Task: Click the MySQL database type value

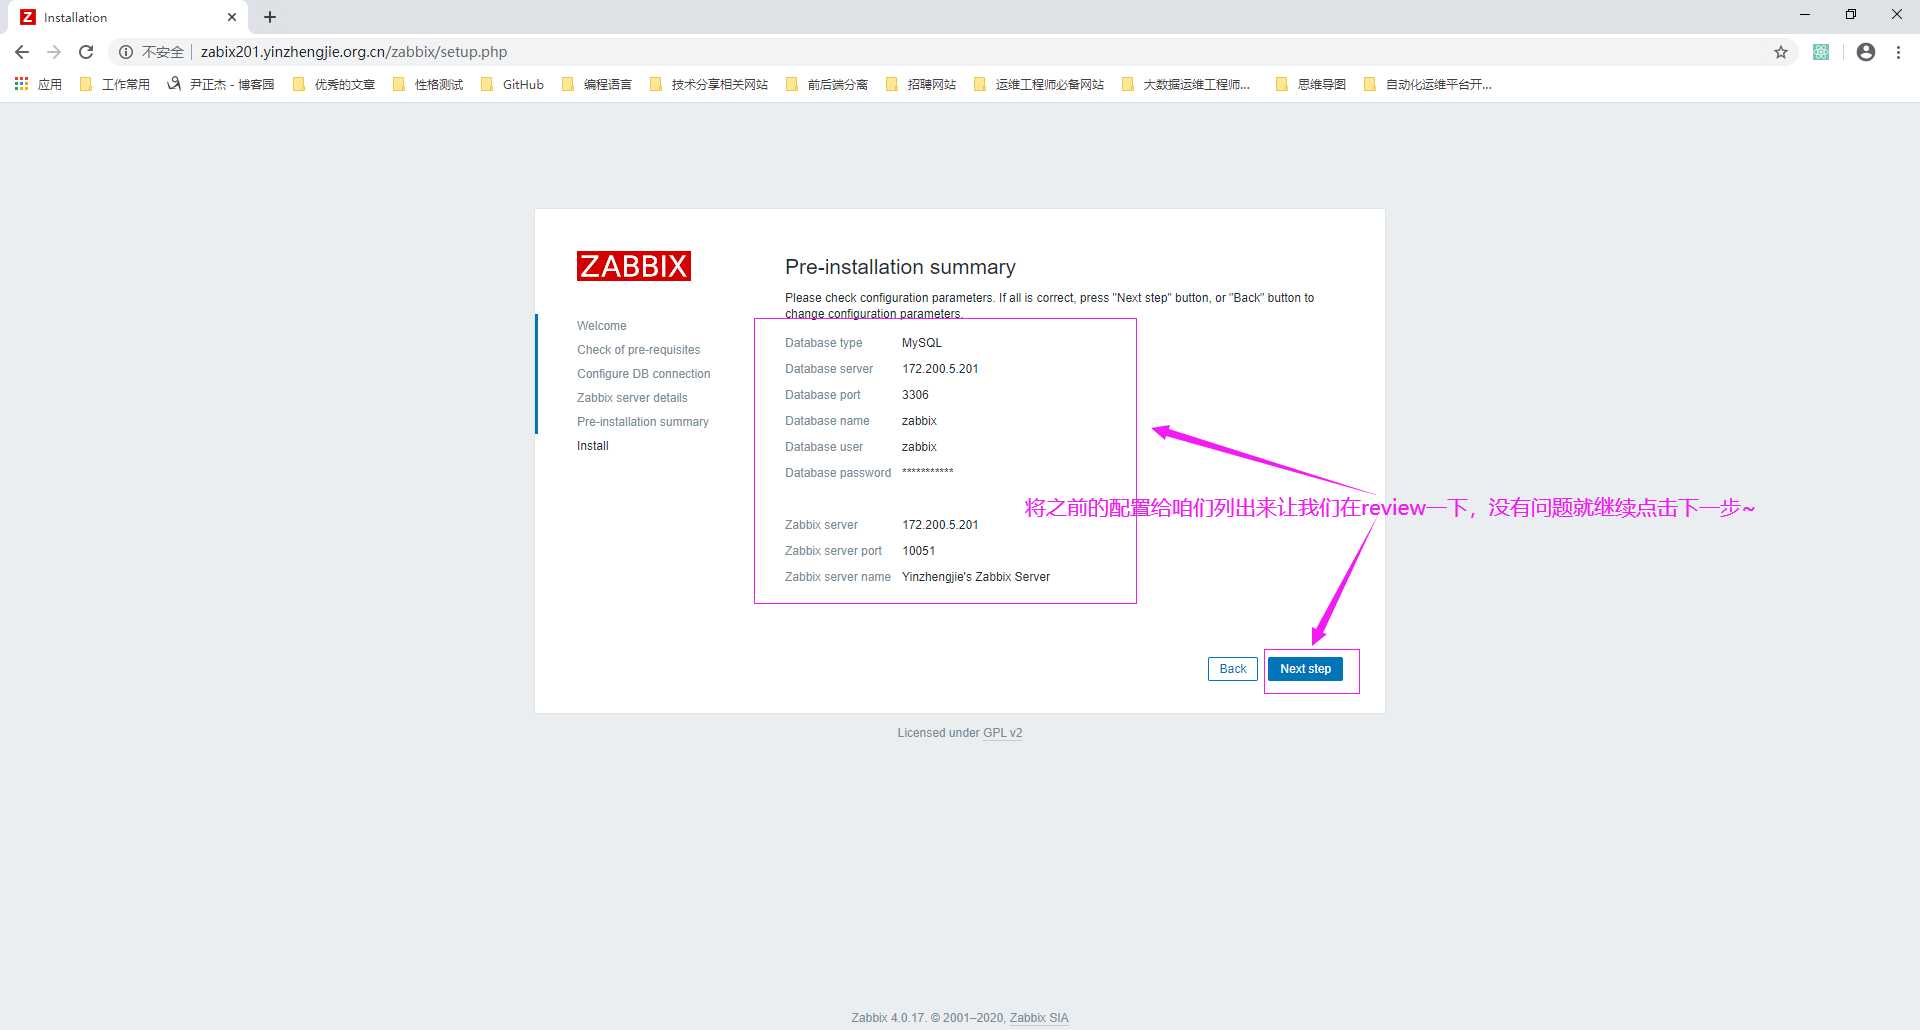Action: pyautogui.click(x=922, y=343)
